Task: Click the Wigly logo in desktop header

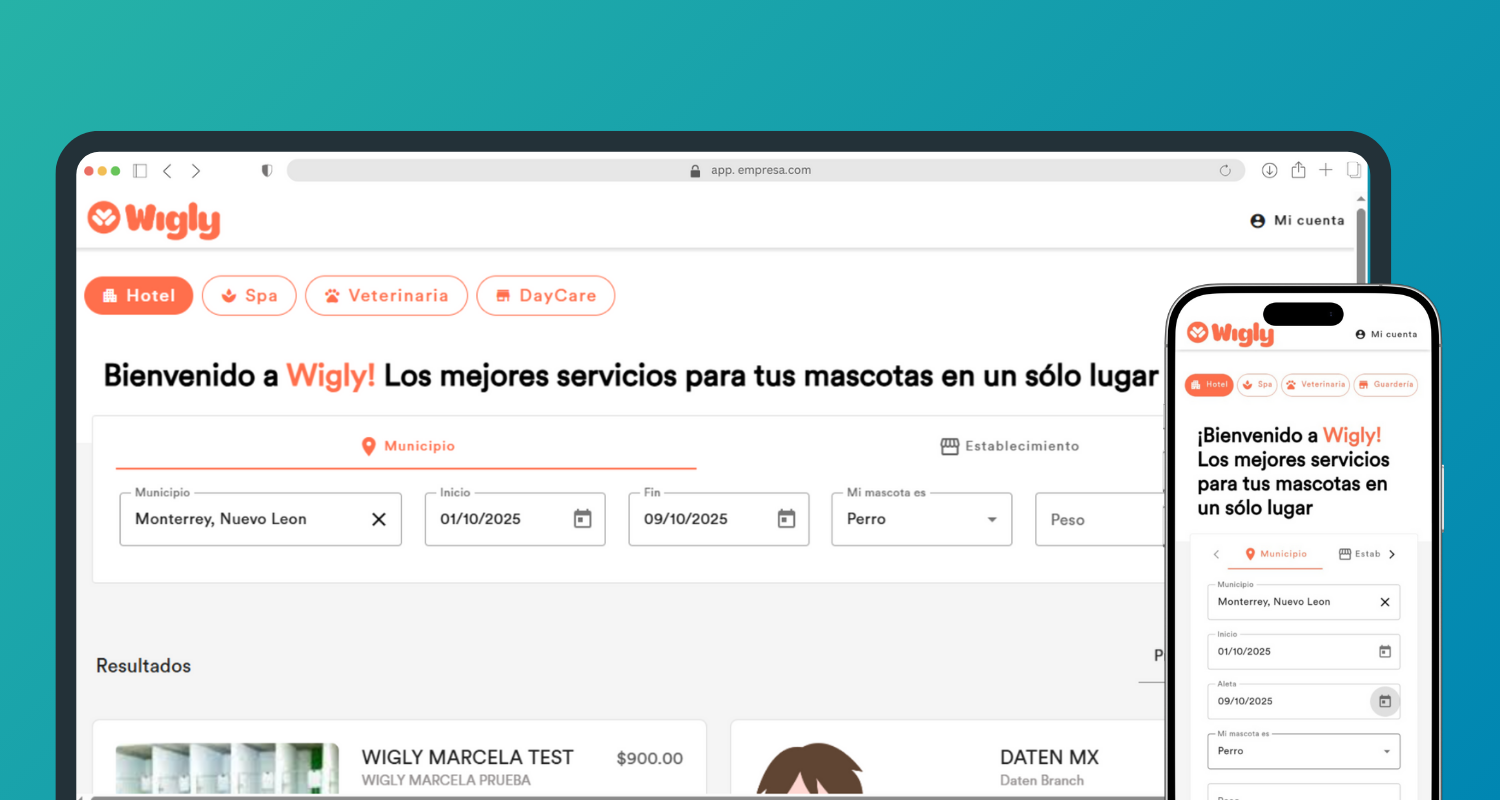Action: (x=153, y=220)
